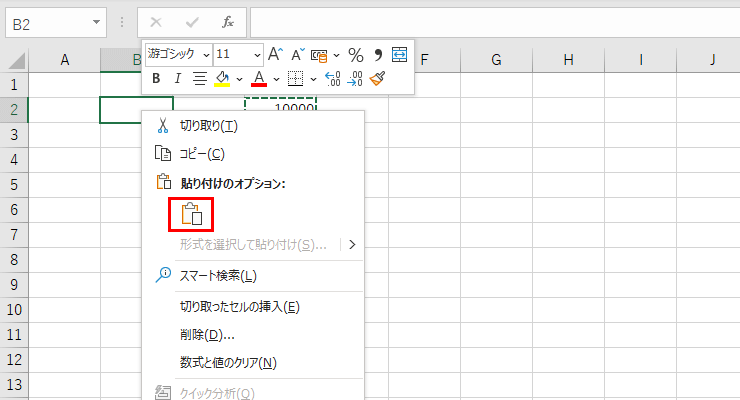
Task: Increase decimal places in mini toolbar
Action: point(333,78)
